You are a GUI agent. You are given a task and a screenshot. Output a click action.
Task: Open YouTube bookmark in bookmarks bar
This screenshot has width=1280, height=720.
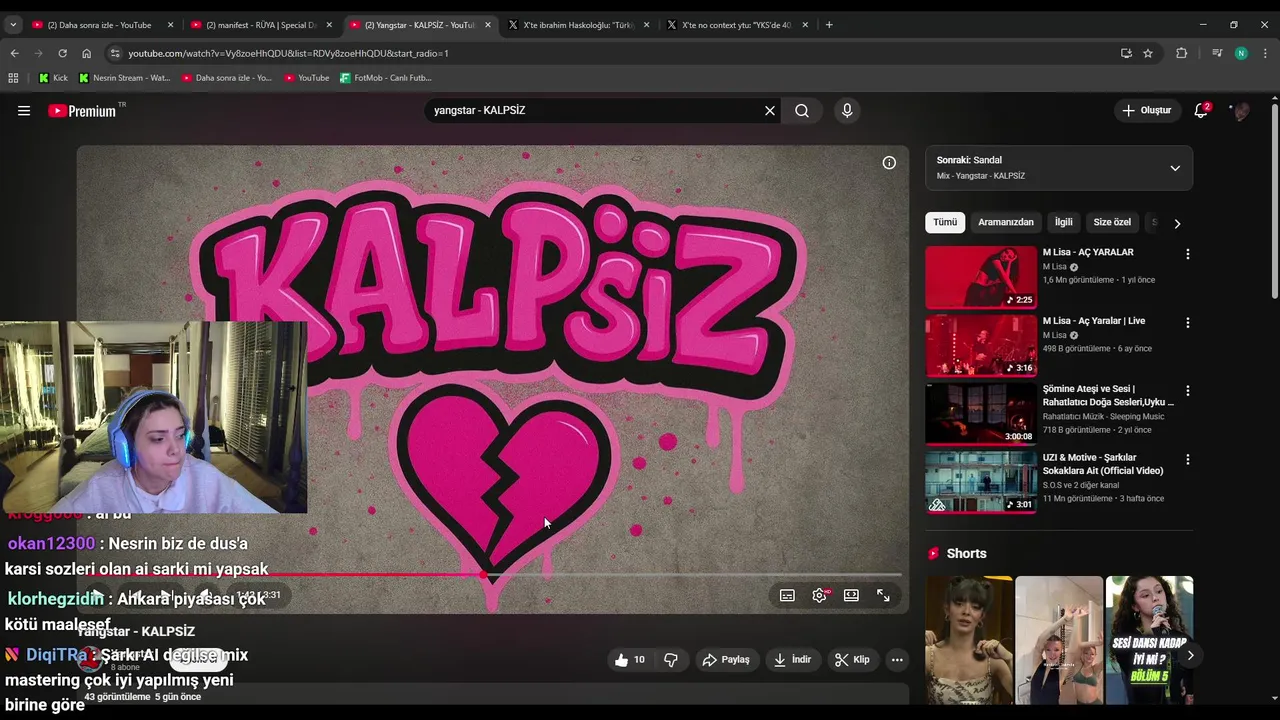306,78
